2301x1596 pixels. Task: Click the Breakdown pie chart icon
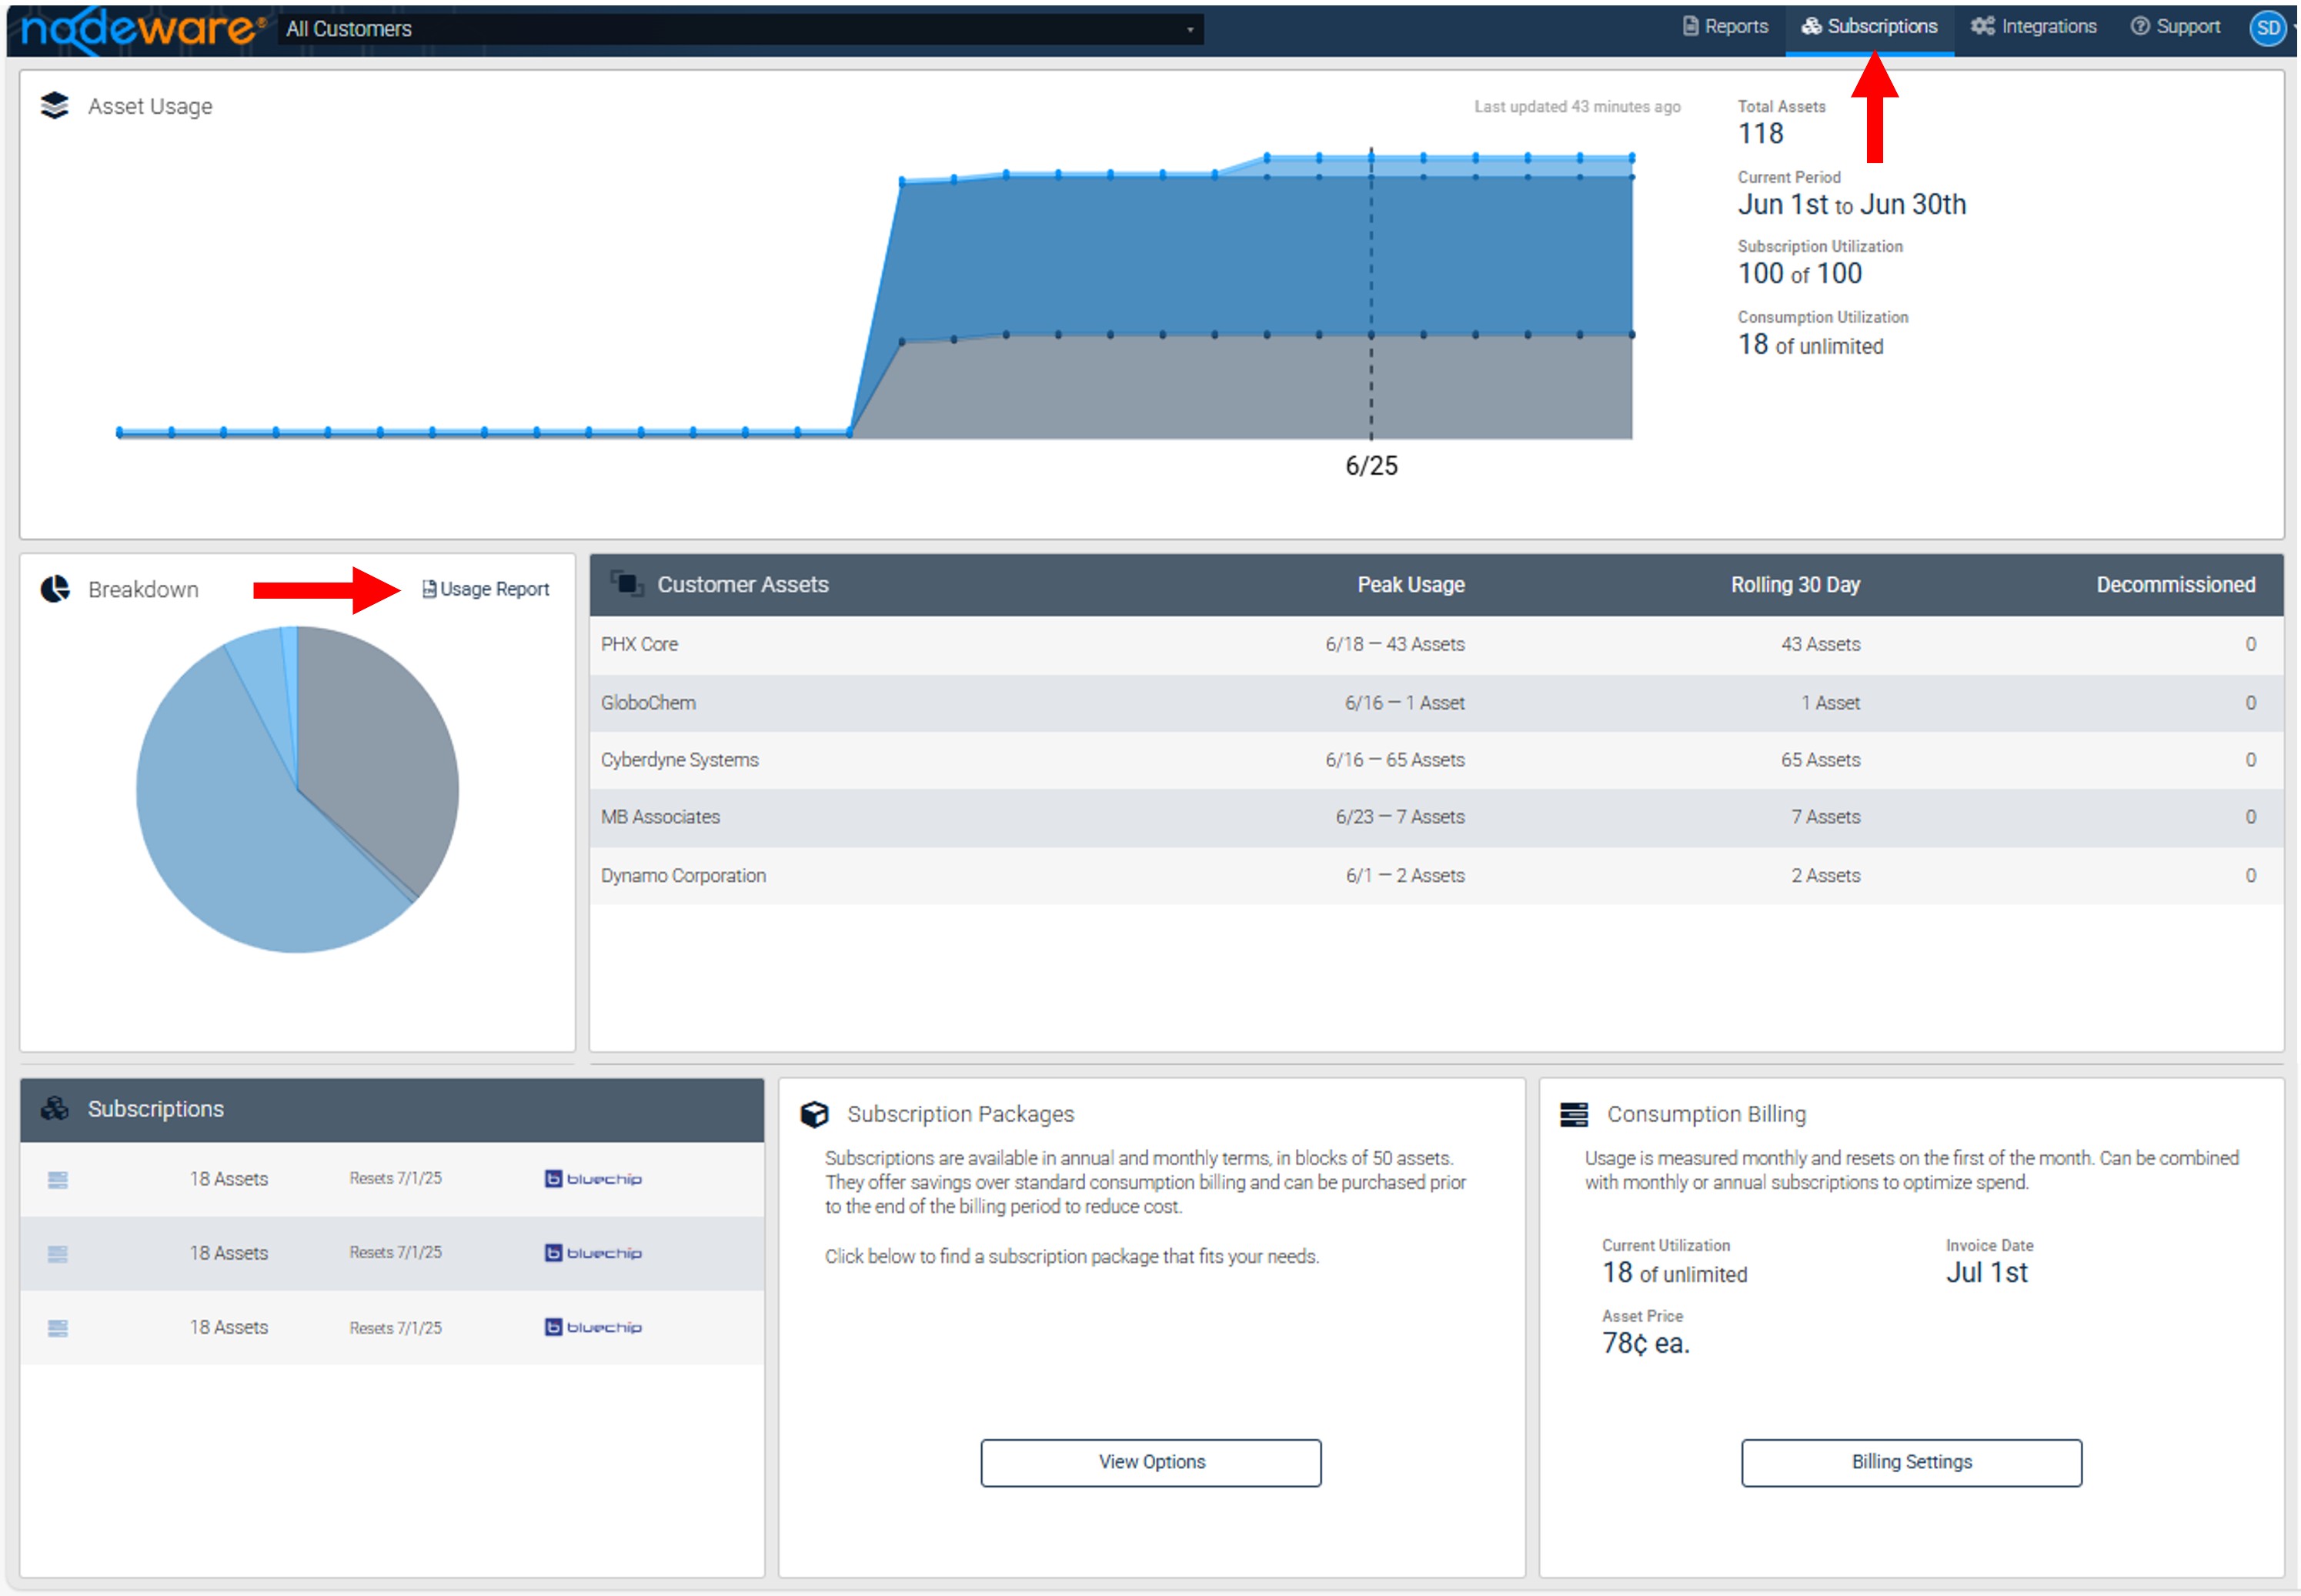tap(55, 589)
